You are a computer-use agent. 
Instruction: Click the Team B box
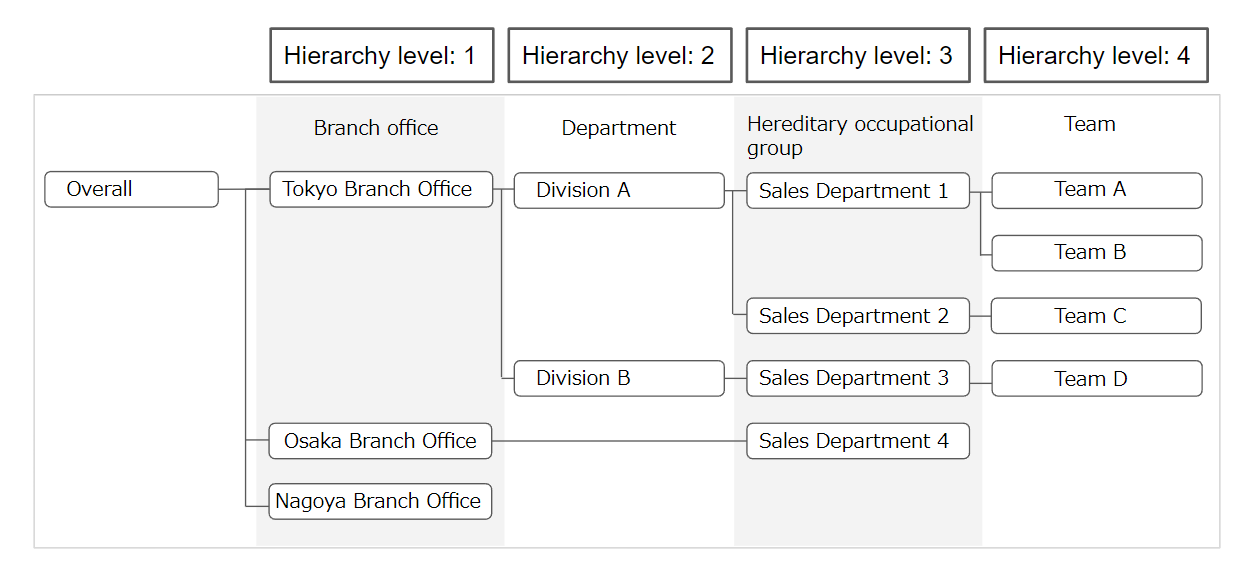pos(1096,253)
